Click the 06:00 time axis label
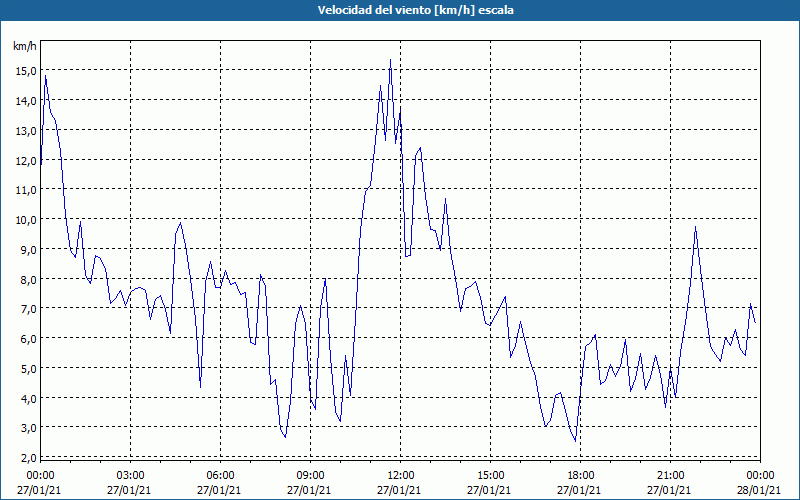The width and height of the screenshot is (800, 500). (220, 476)
